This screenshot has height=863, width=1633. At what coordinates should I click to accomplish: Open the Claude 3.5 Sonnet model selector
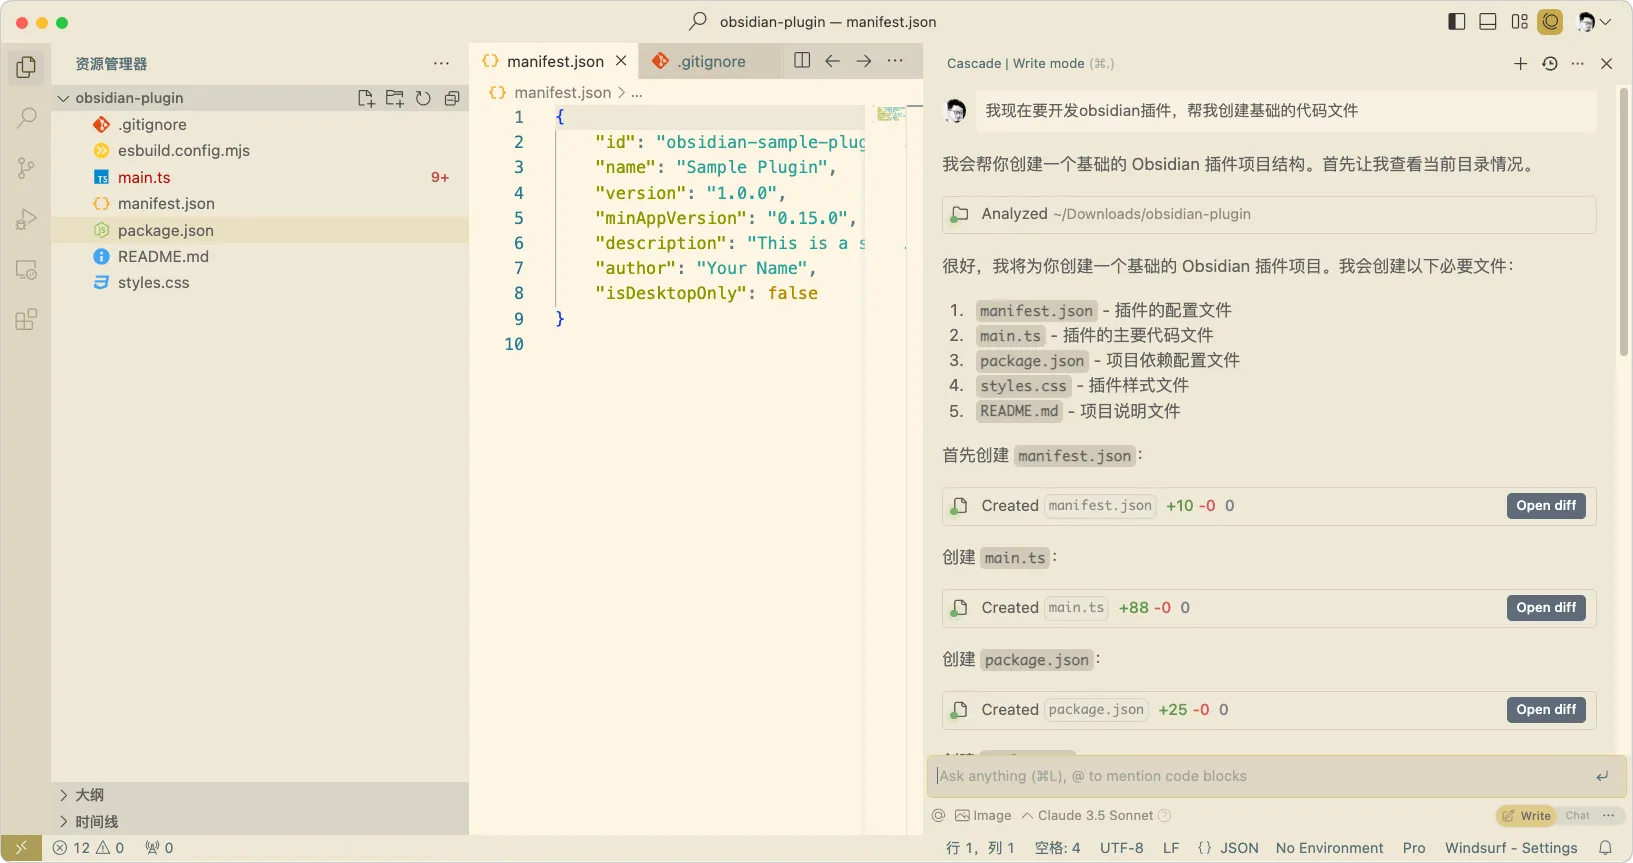[1096, 816]
